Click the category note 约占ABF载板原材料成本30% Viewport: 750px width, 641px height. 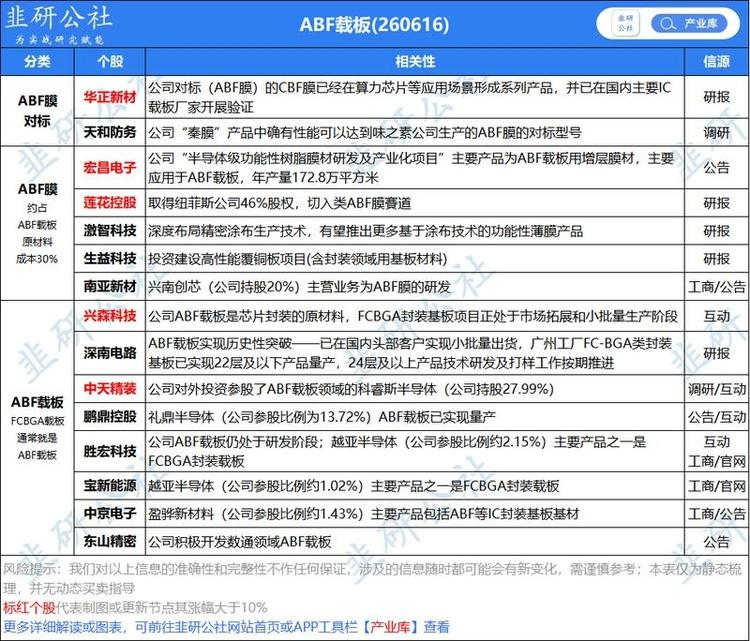point(37,233)
